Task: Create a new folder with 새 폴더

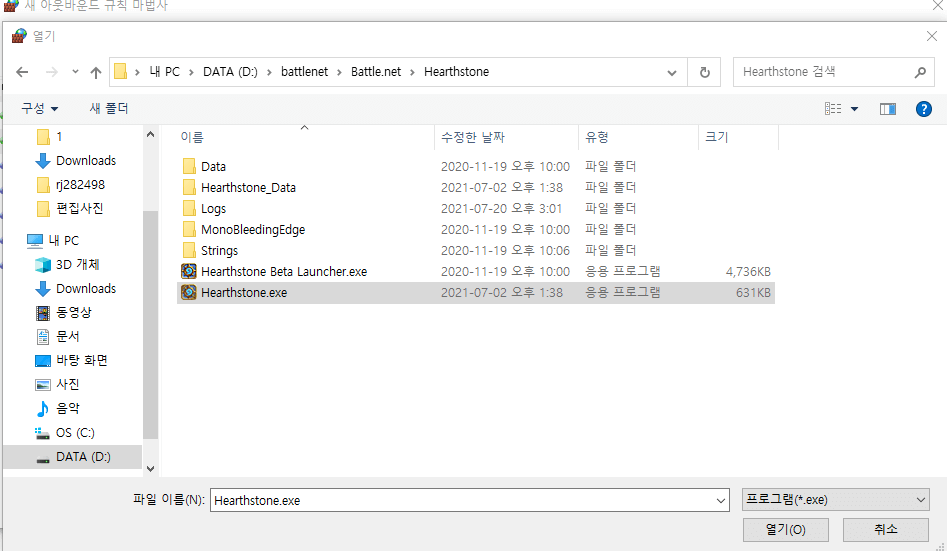Action: point(109,108)
